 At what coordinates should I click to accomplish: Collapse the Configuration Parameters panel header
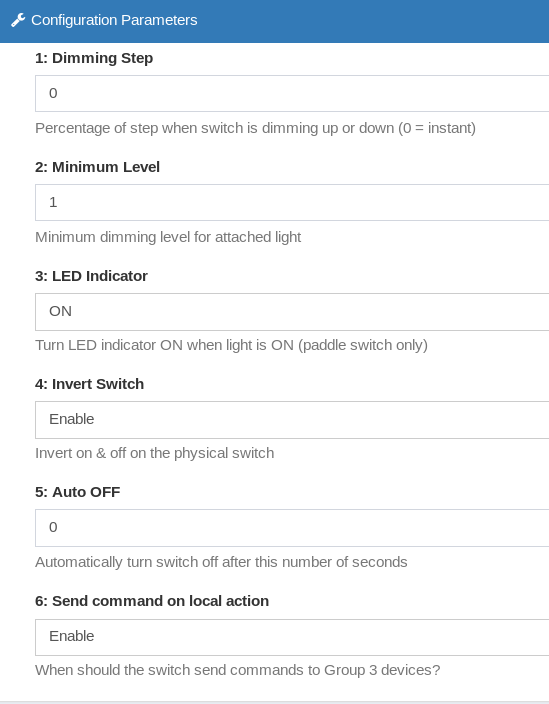point(274,21)
